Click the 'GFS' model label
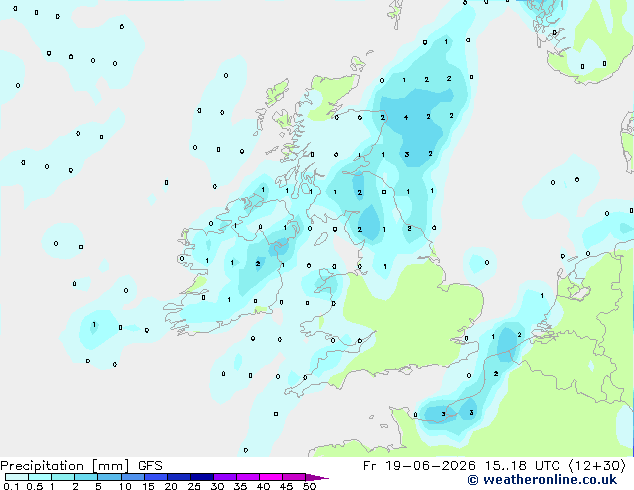Screen dimensions: 634x490 tap(150, 466)
